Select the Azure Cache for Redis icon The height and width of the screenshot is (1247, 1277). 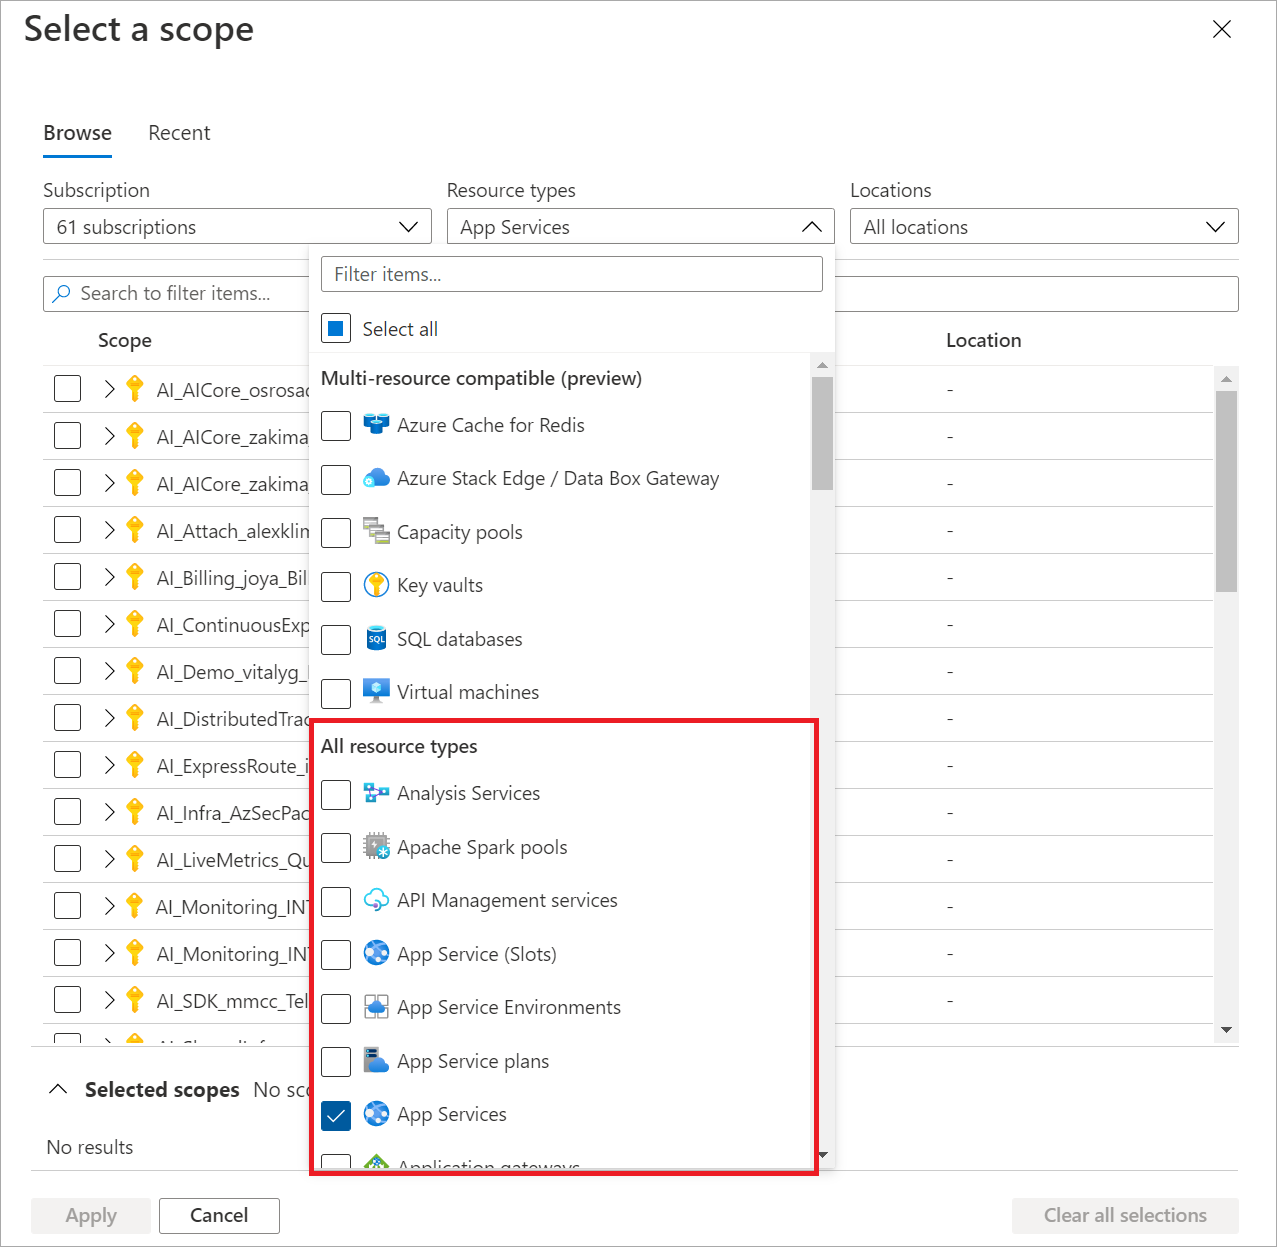coord(377,424)
